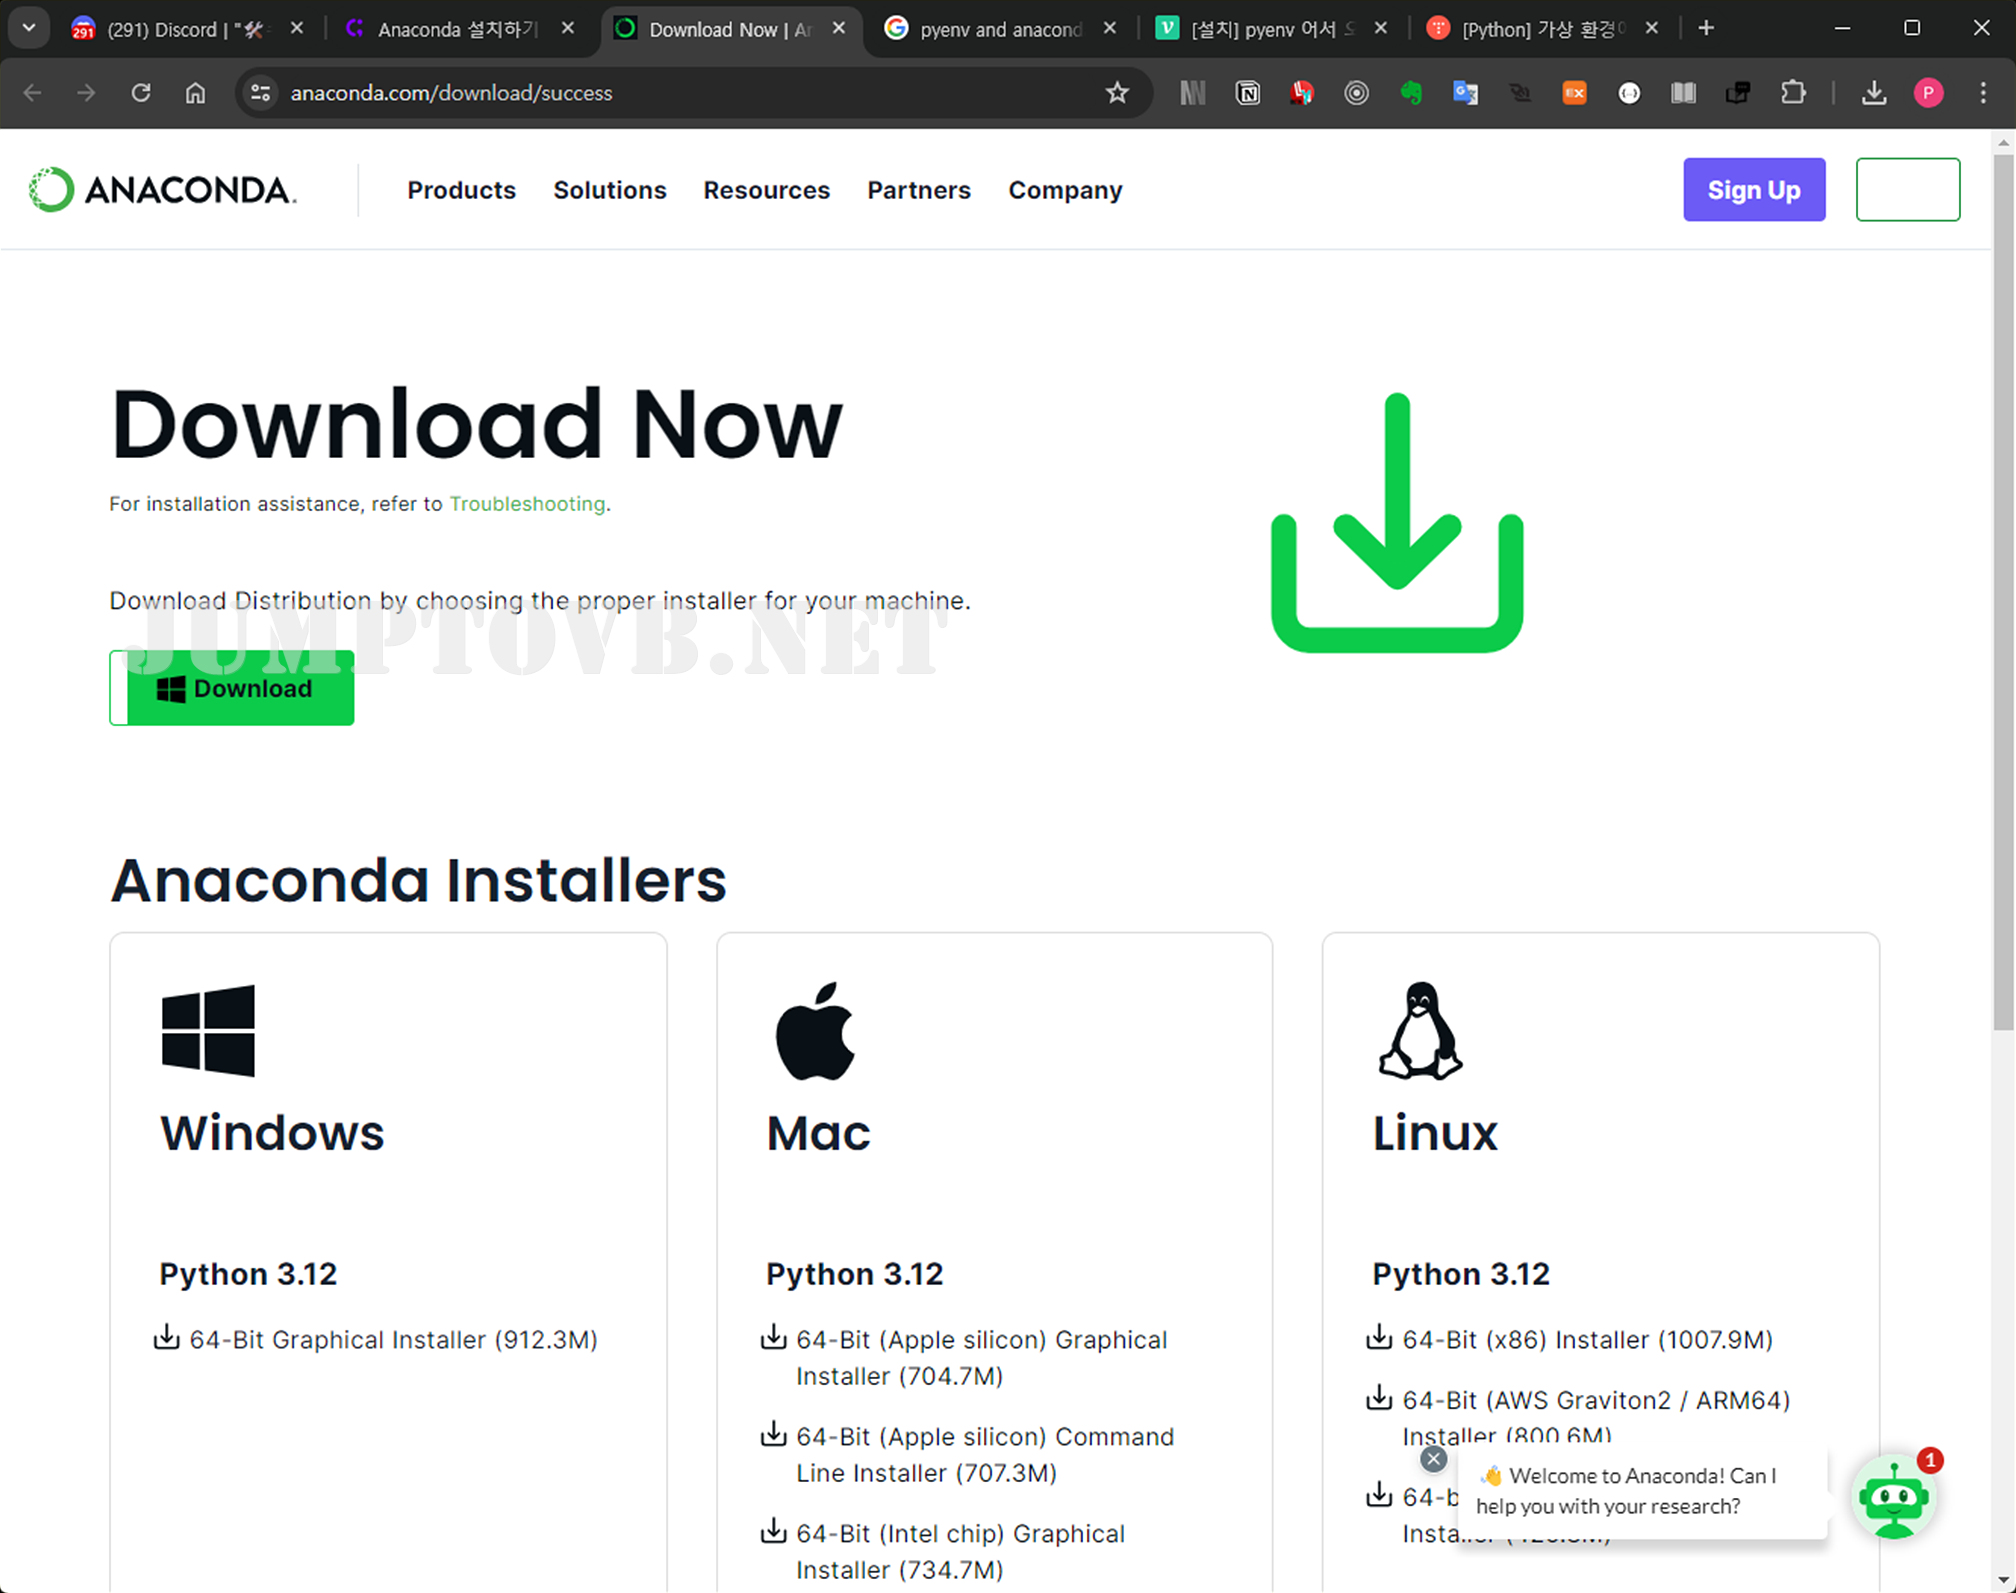Reload the page
The height and width of the screenshot is (1593, 2016).
tap(141, 93)
